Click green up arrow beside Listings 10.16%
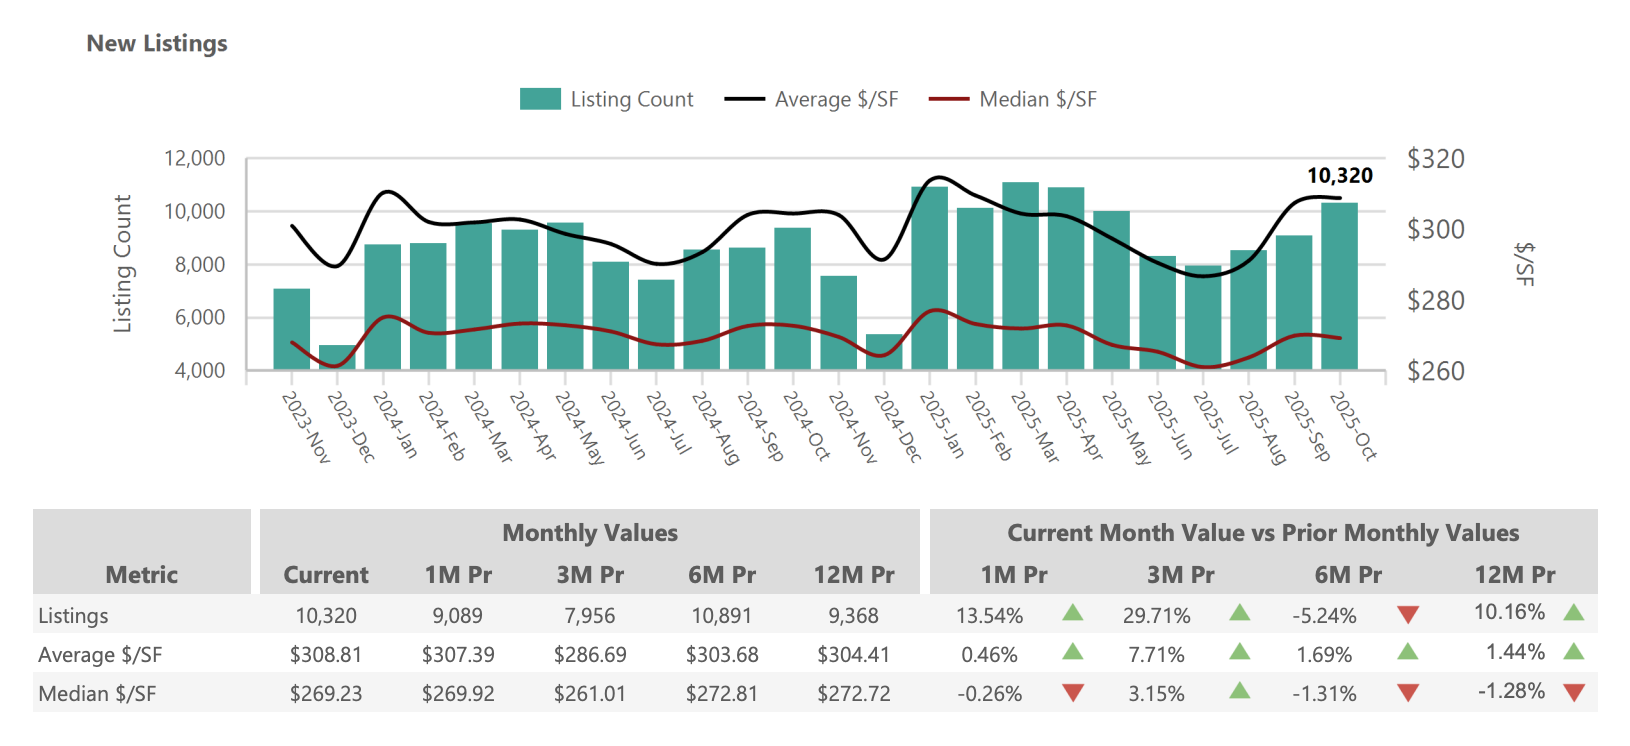 (1573, 612)
